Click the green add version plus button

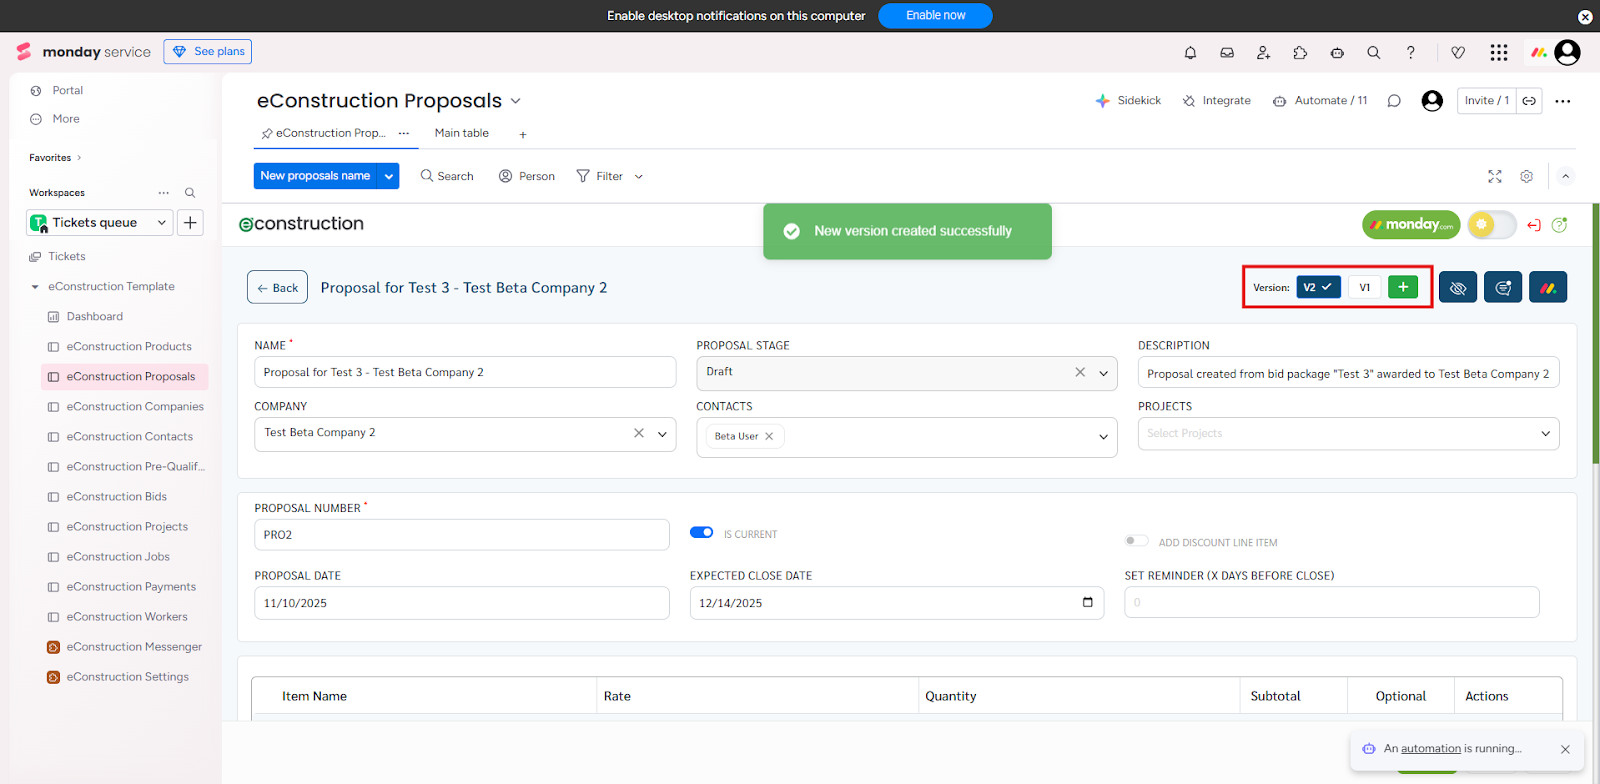point(1403,287)
